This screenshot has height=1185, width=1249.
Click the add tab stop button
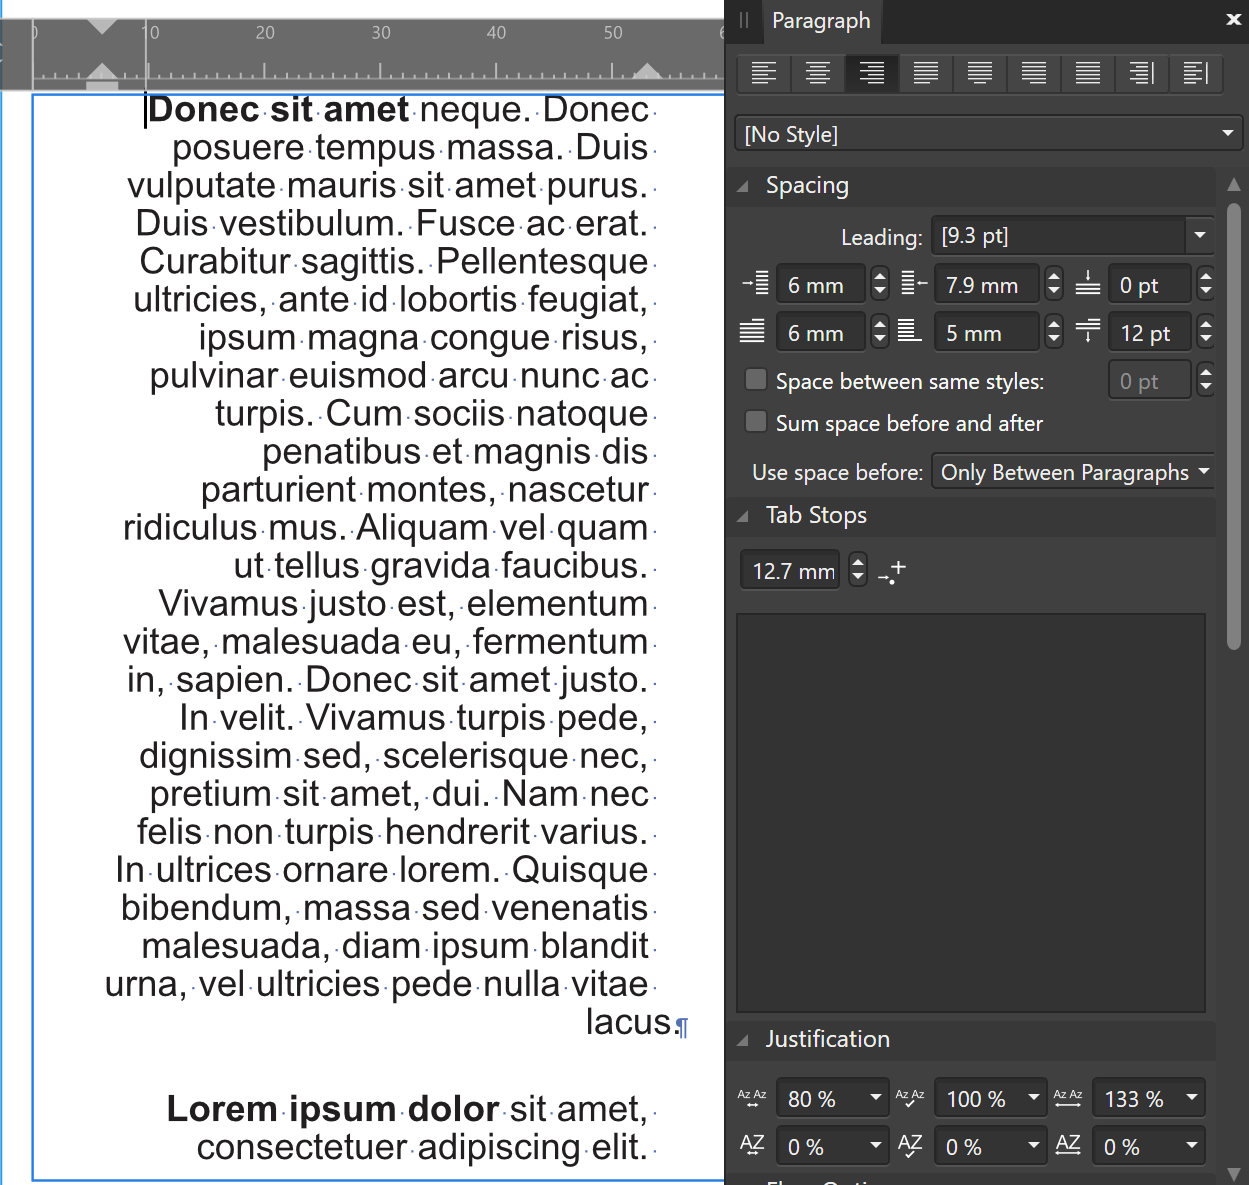[891, 571]
